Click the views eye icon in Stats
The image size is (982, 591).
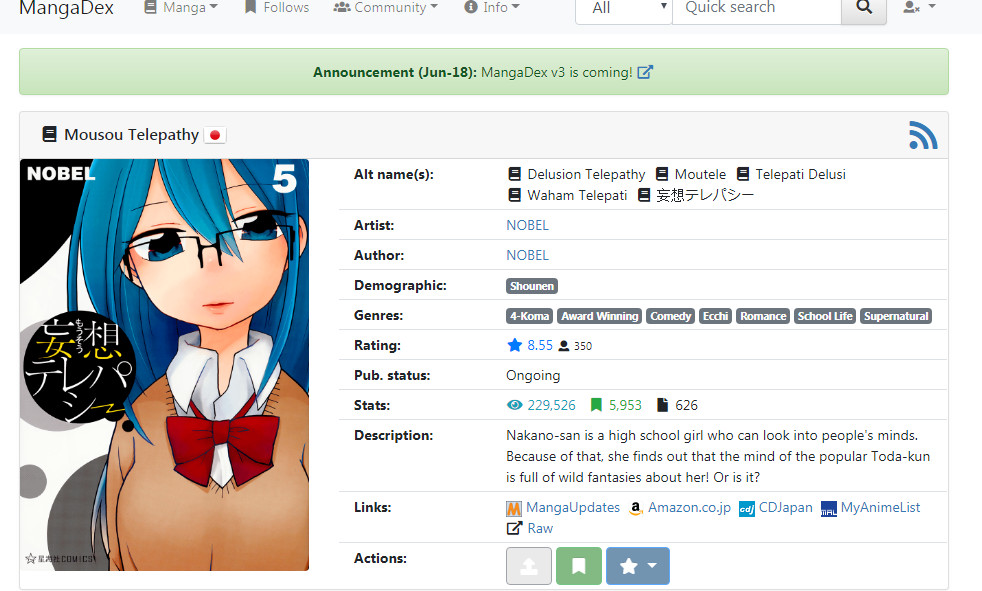click(514, 405)
